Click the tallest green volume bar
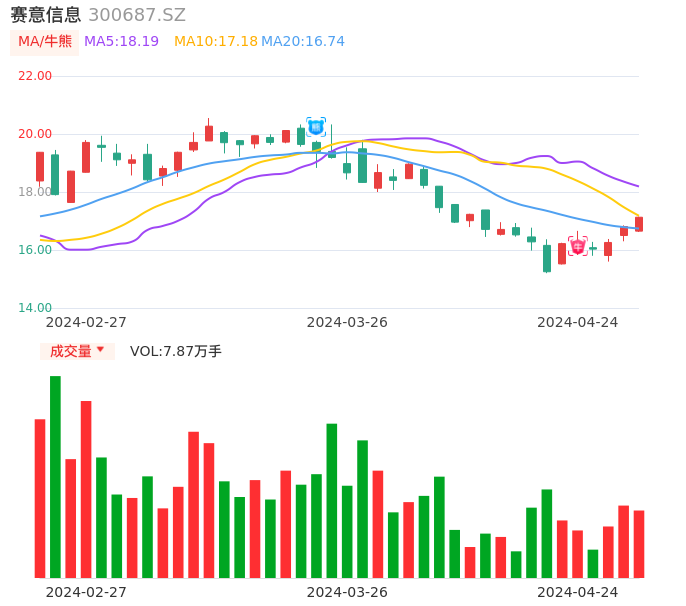Image resolution: width=686 pixels, height=606 pixels. coord(55,477)
